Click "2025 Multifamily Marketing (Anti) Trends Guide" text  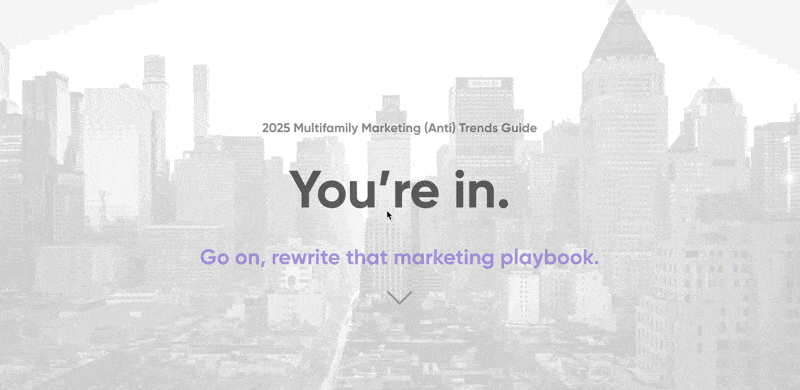tap(399, 128)
